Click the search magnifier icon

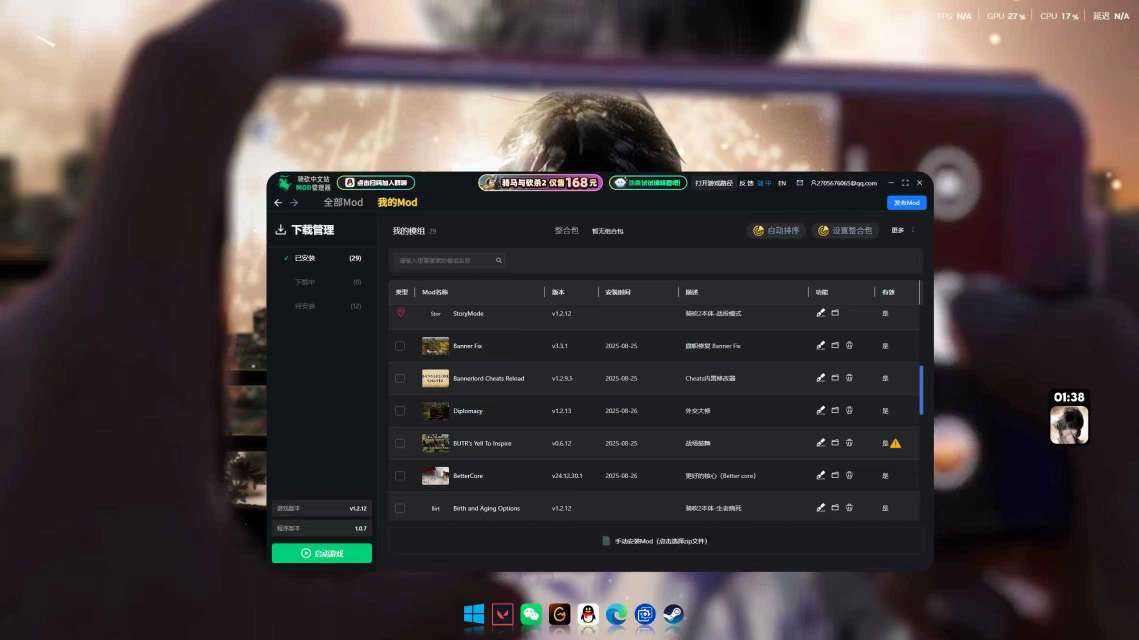click(499, 260)
